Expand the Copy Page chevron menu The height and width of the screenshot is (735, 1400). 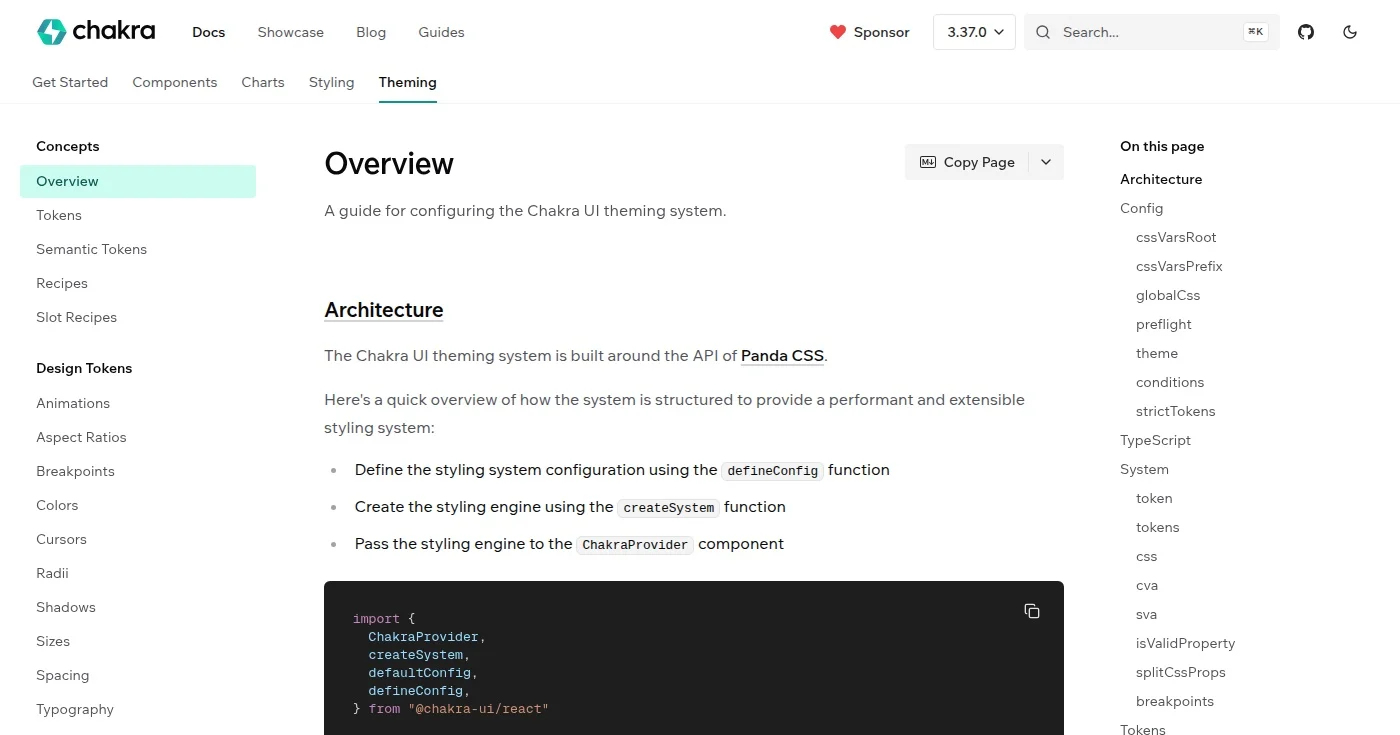1046,162
